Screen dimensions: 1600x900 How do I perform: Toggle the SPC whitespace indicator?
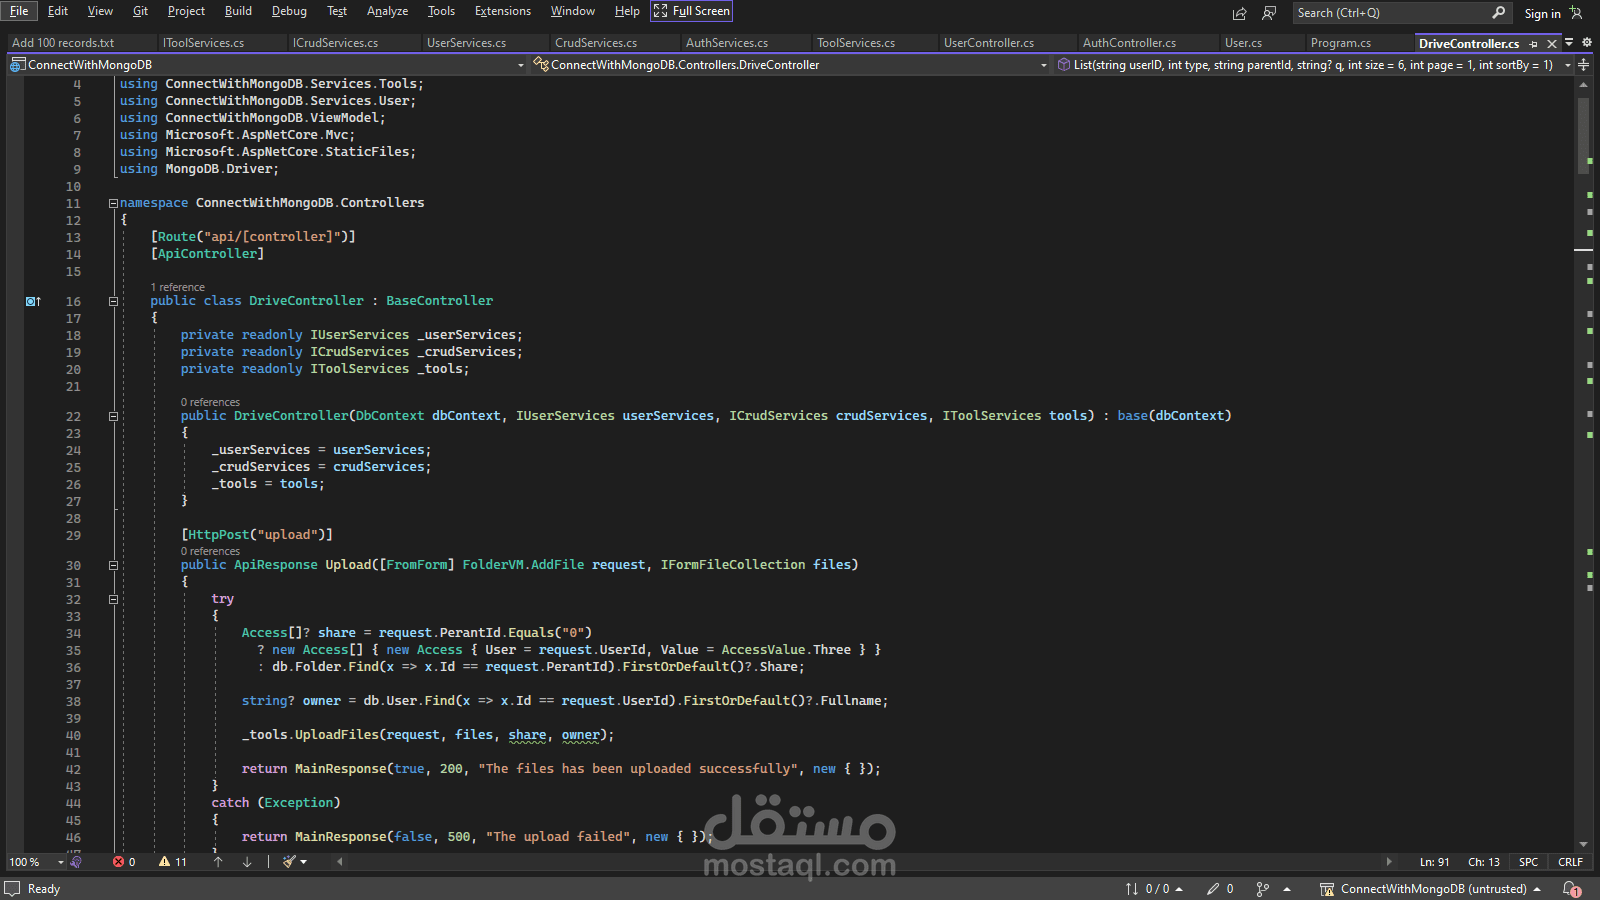tap(1528, 862)
